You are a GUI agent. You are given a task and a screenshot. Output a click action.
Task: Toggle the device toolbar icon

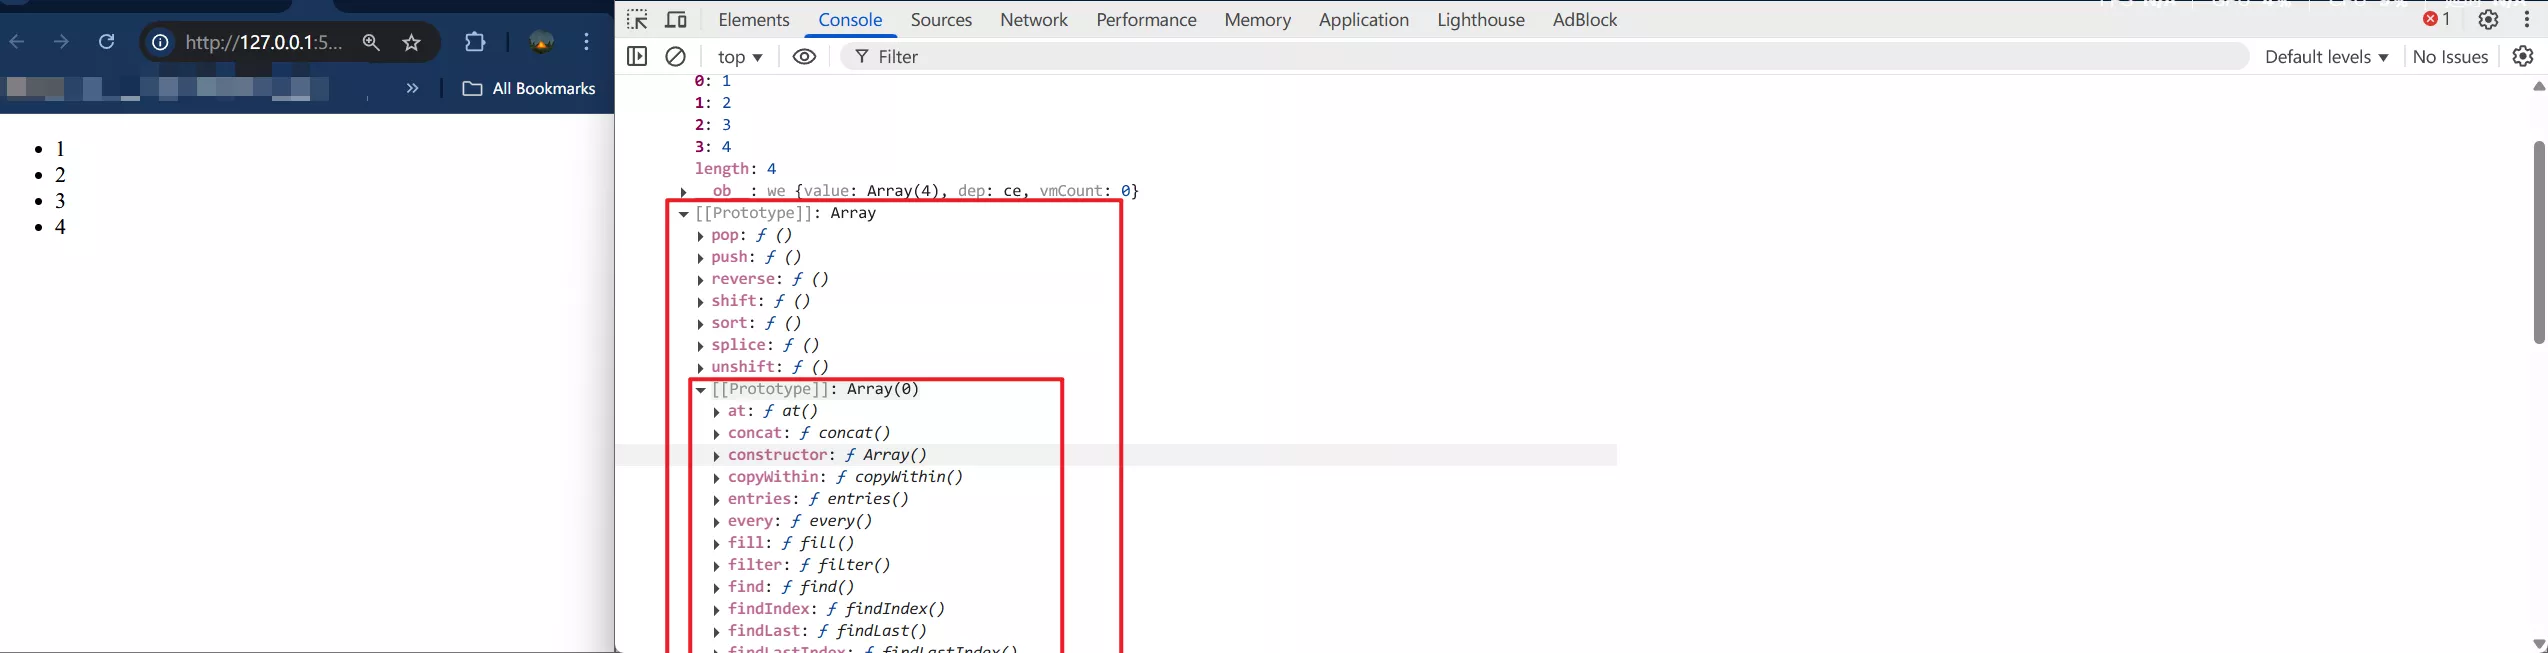click(676, 20)
